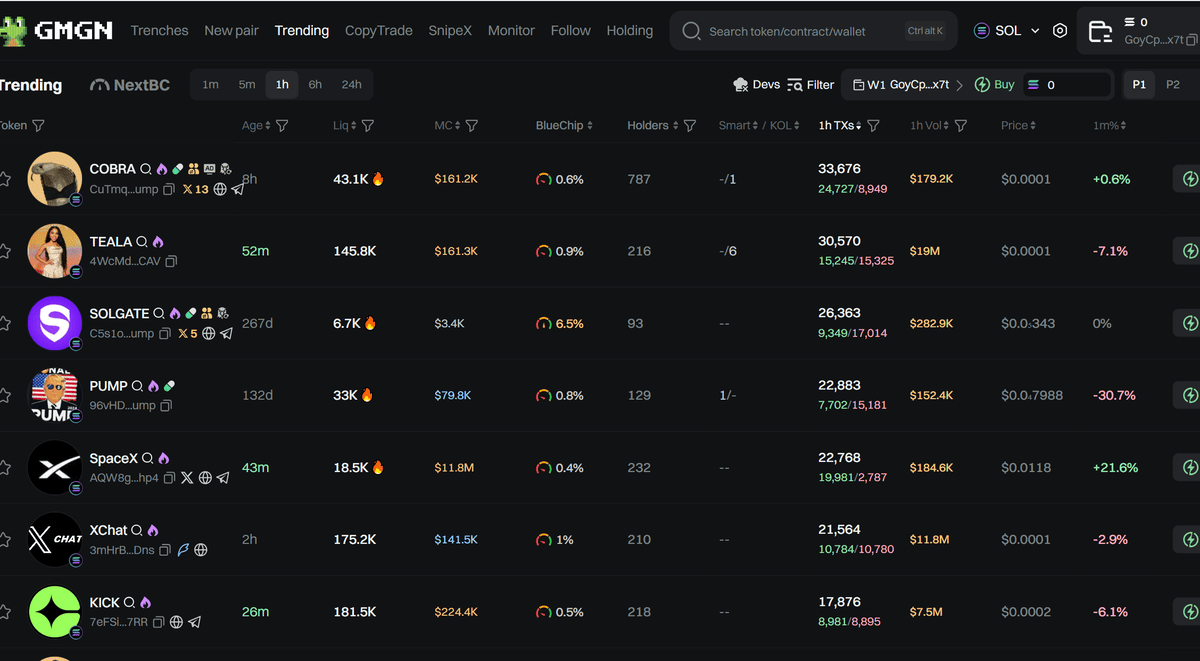The image size is (1200, 661).
Task: Open the Liq column filter funnel
Action: click(x=368, y=126)
